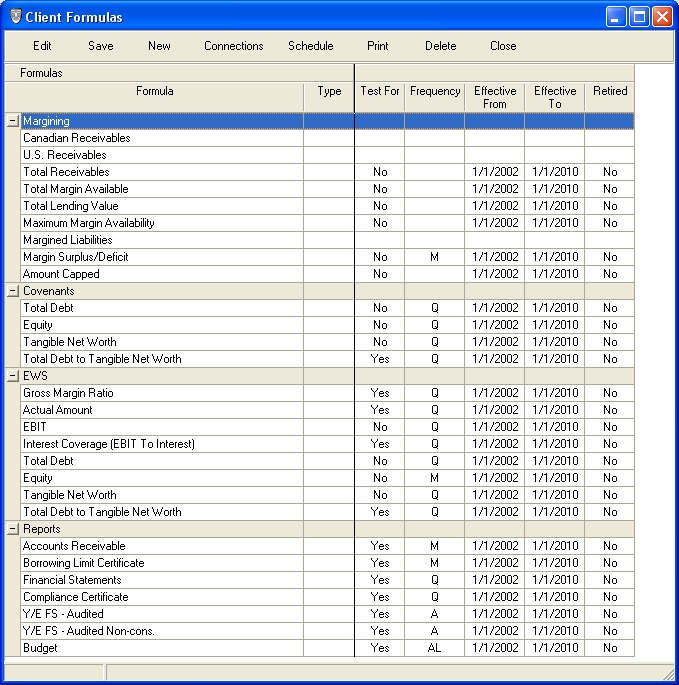
Task: Click the Effective To column header
Action: [554, 97]
